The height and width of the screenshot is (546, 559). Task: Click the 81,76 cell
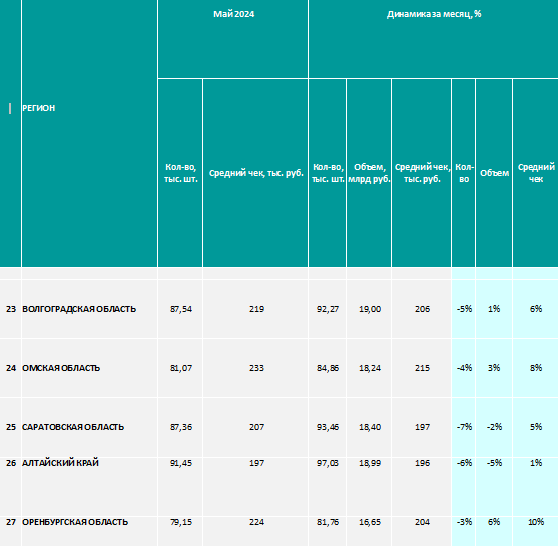tap(328, 531)
